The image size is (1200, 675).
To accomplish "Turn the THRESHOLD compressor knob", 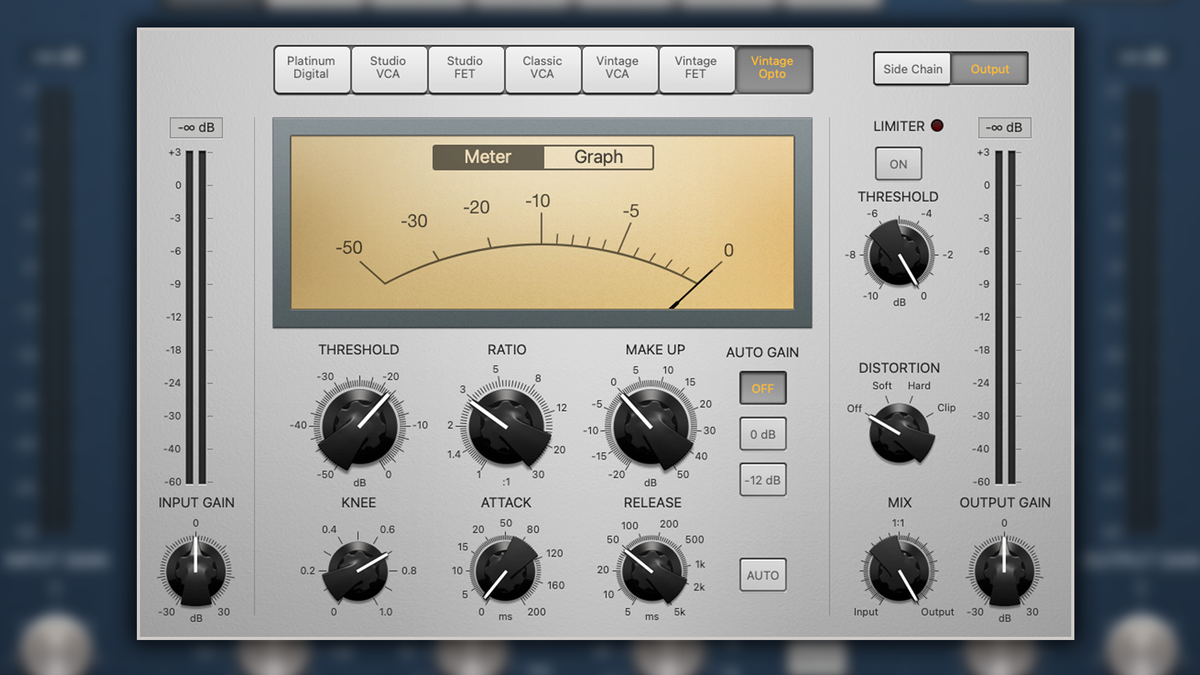I will (358, 424).
